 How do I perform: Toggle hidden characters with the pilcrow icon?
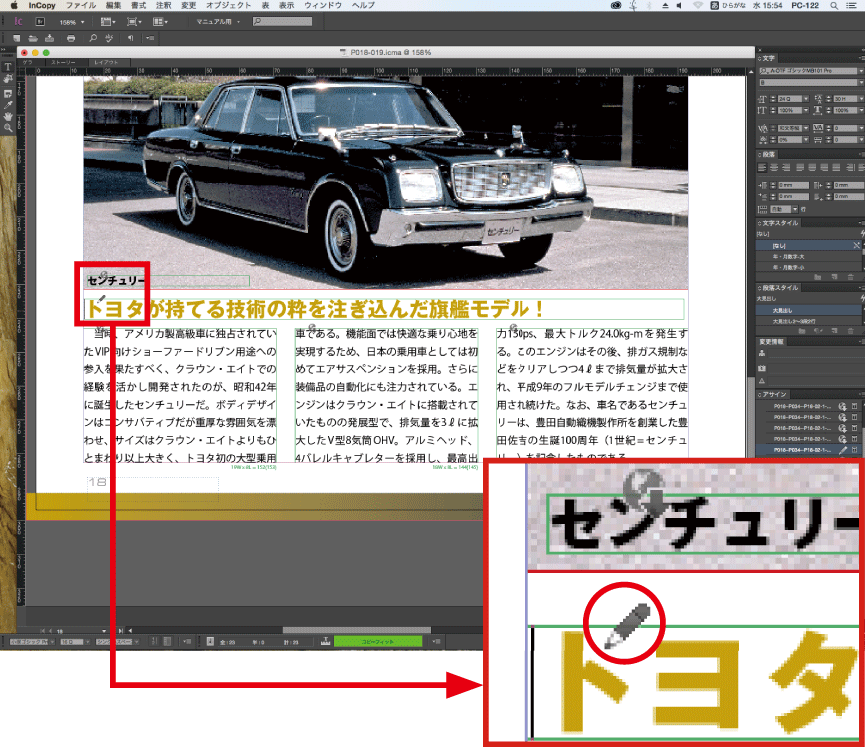pos(130,38)
